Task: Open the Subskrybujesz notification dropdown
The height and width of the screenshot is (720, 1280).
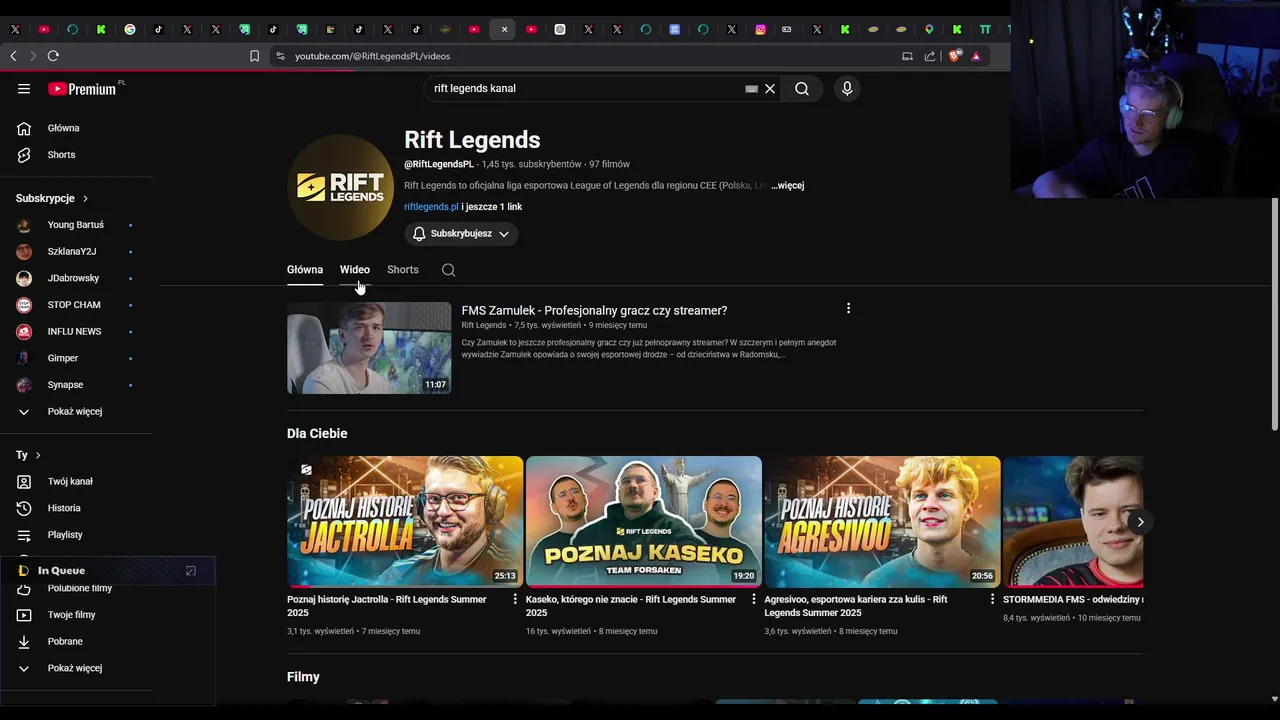Action: (461, 234)
